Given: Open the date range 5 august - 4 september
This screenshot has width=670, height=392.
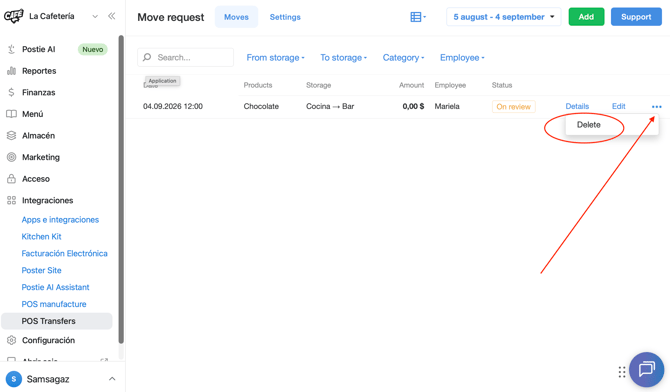Looking at the screenshot, I should click(503, 17).
